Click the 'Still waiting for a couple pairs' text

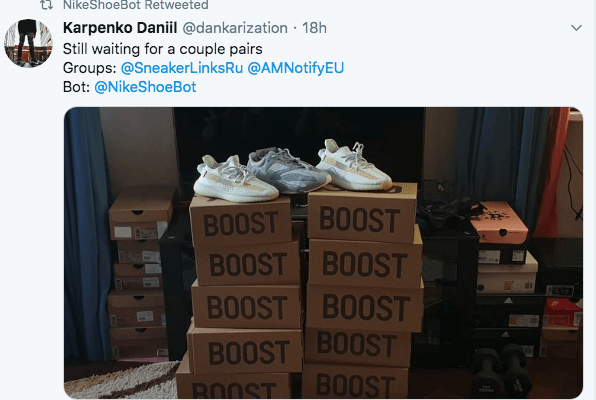coord(163,49)
